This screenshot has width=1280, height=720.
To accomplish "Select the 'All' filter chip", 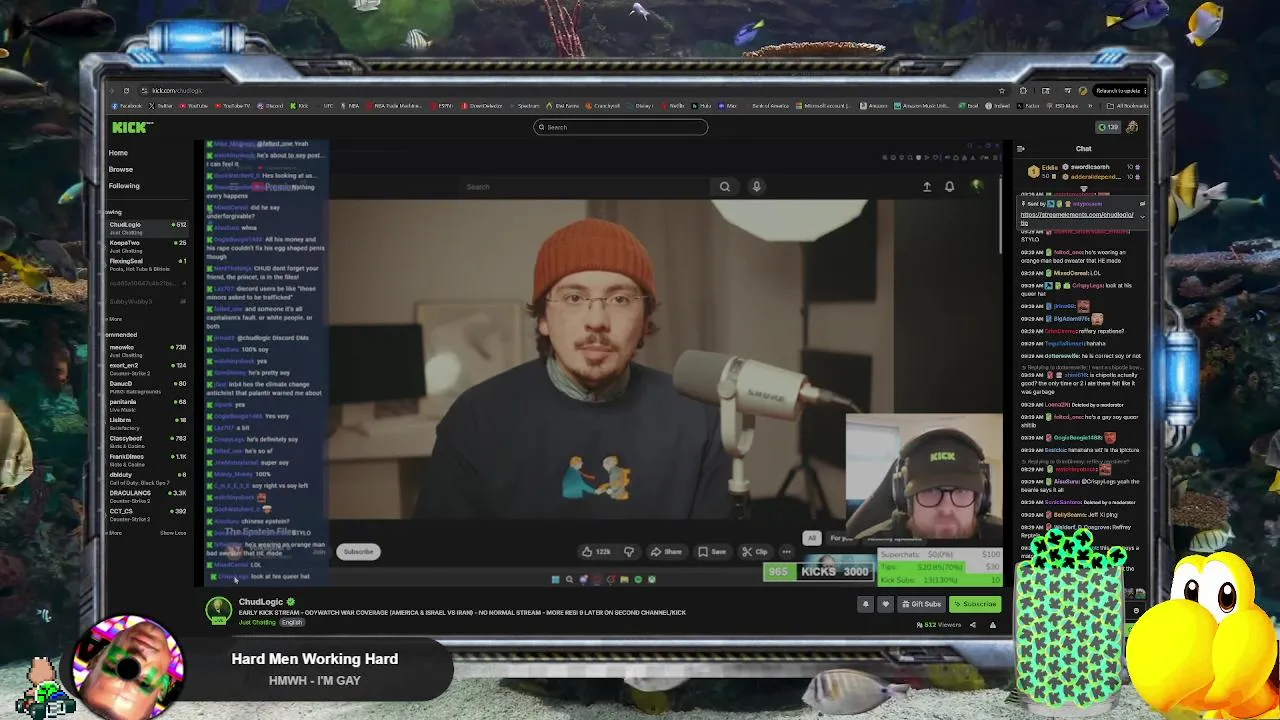I will [x=812, y=538].
